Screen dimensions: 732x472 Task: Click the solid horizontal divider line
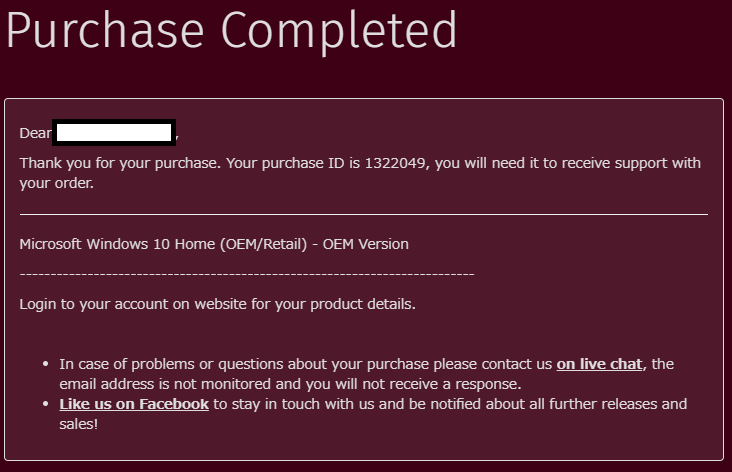(363, 214)
